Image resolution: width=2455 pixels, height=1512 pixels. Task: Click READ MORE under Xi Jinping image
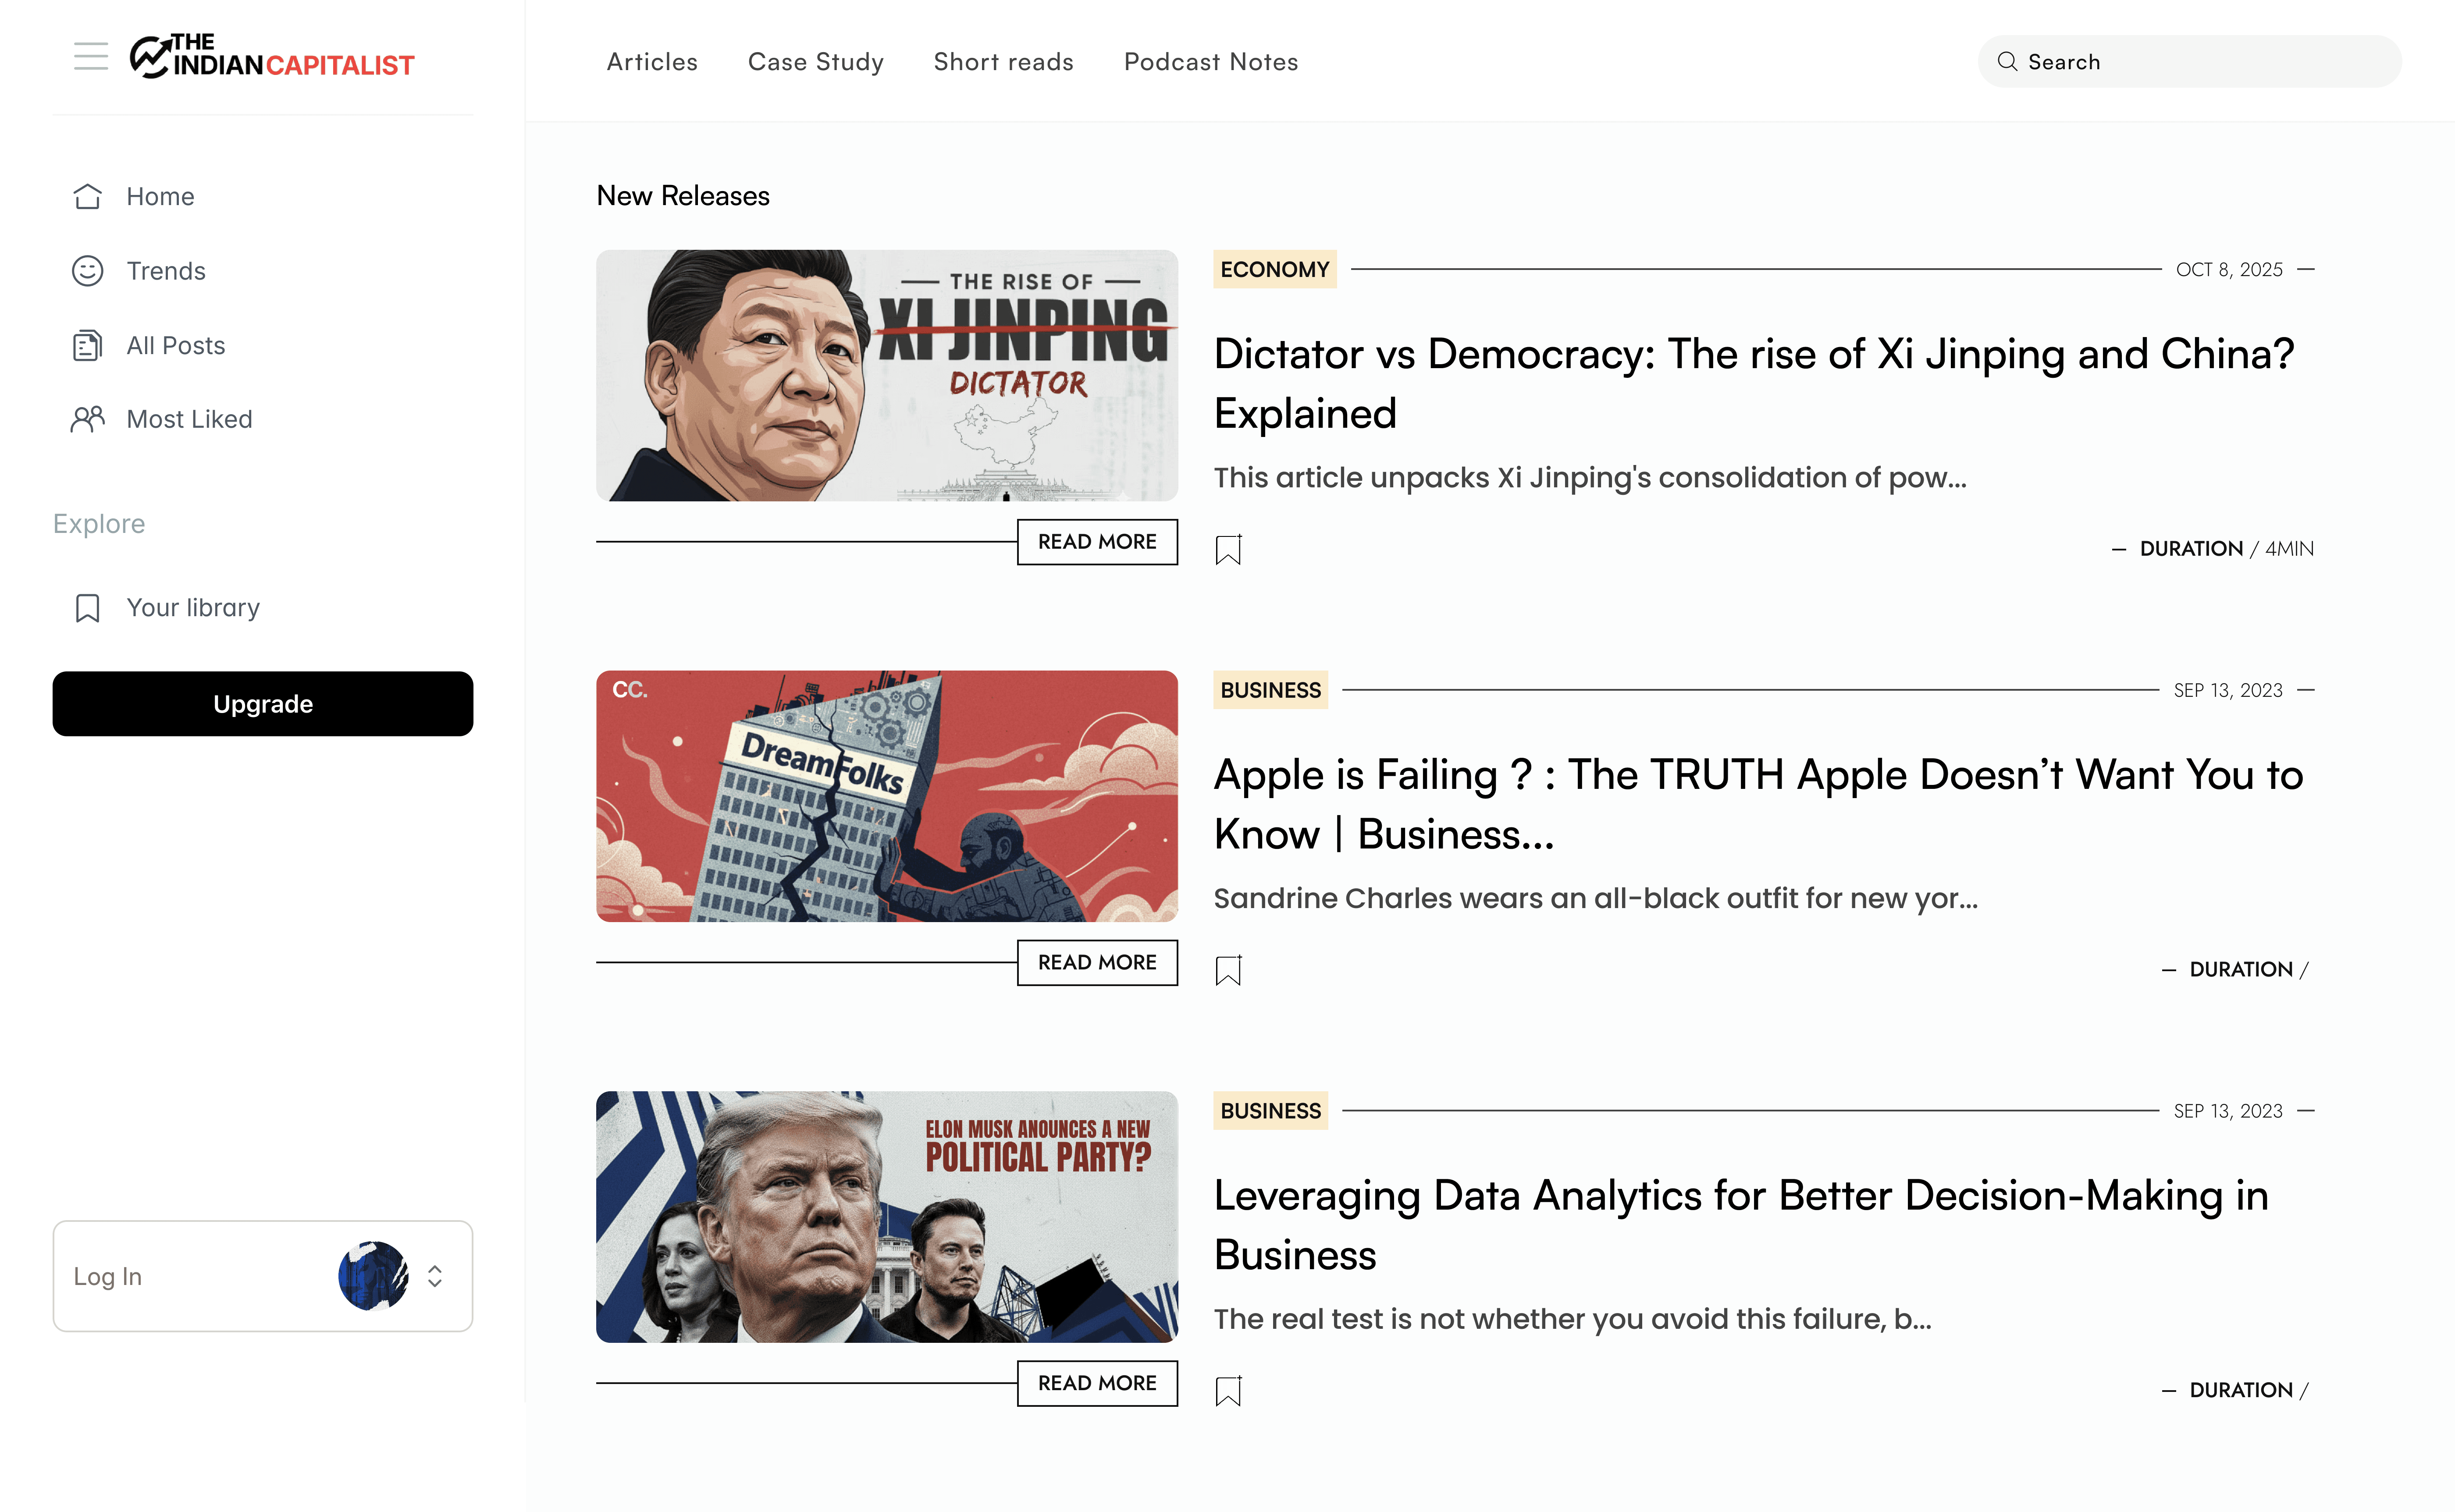(x=1097, y=542)
